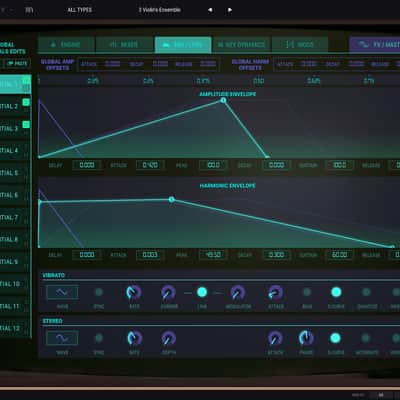Click Global Amp Offsets release value
The width and height of the screenshot is (400, 400).
click(208, 64)
